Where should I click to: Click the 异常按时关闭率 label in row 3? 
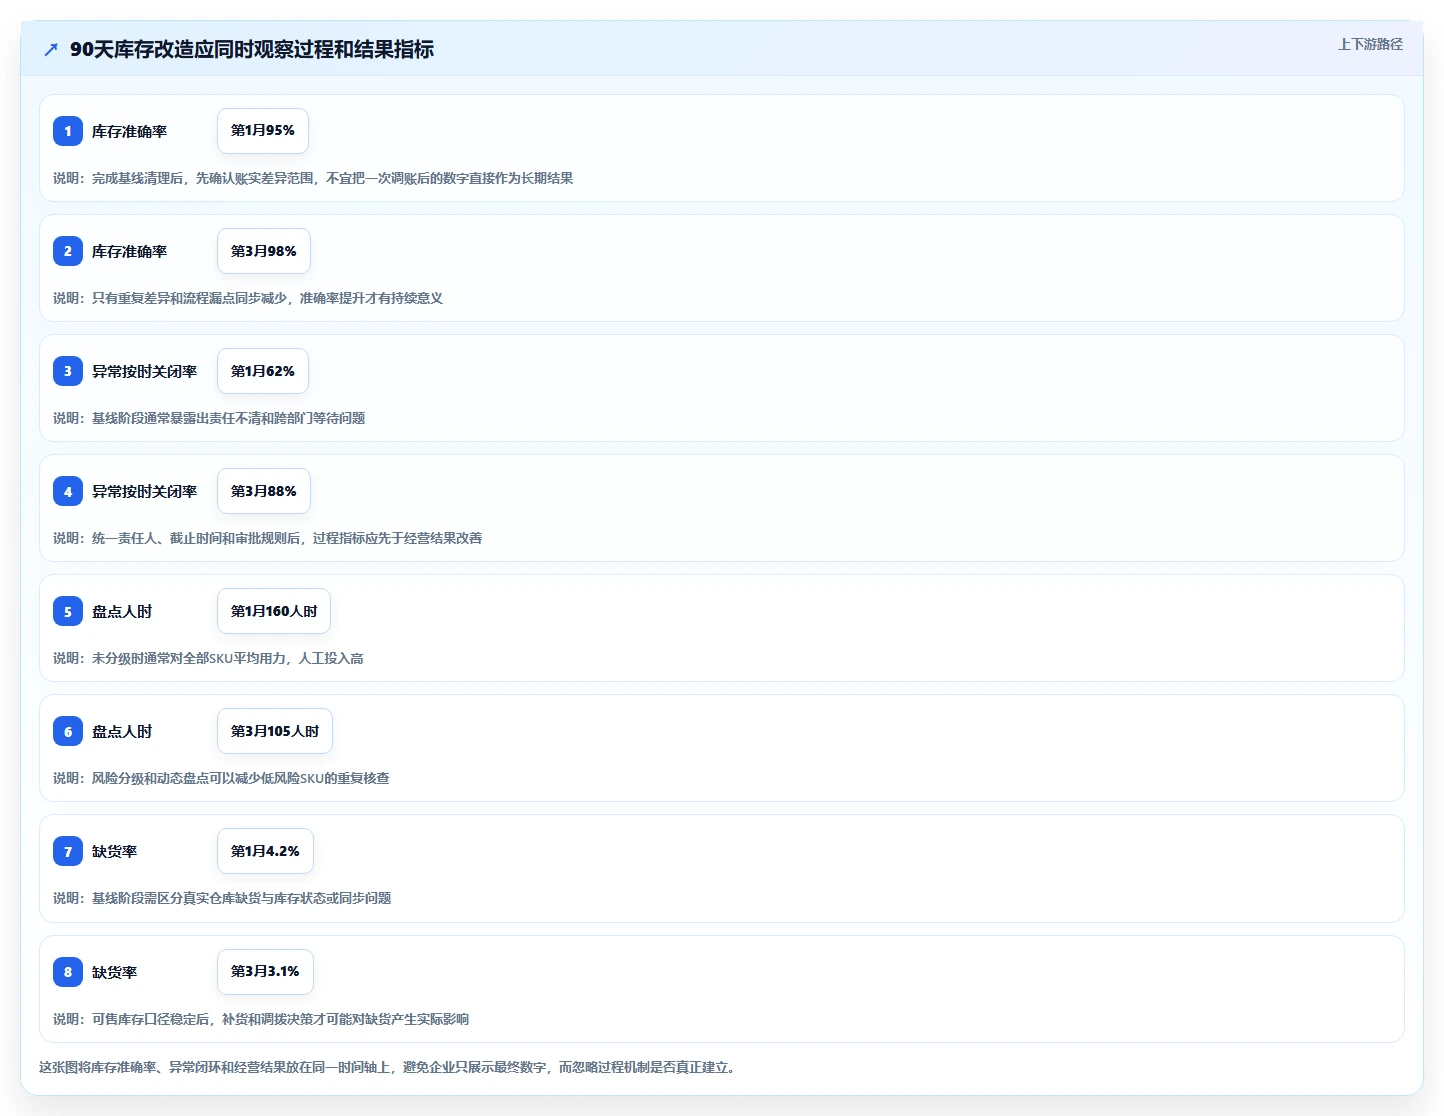pos(144,371)
